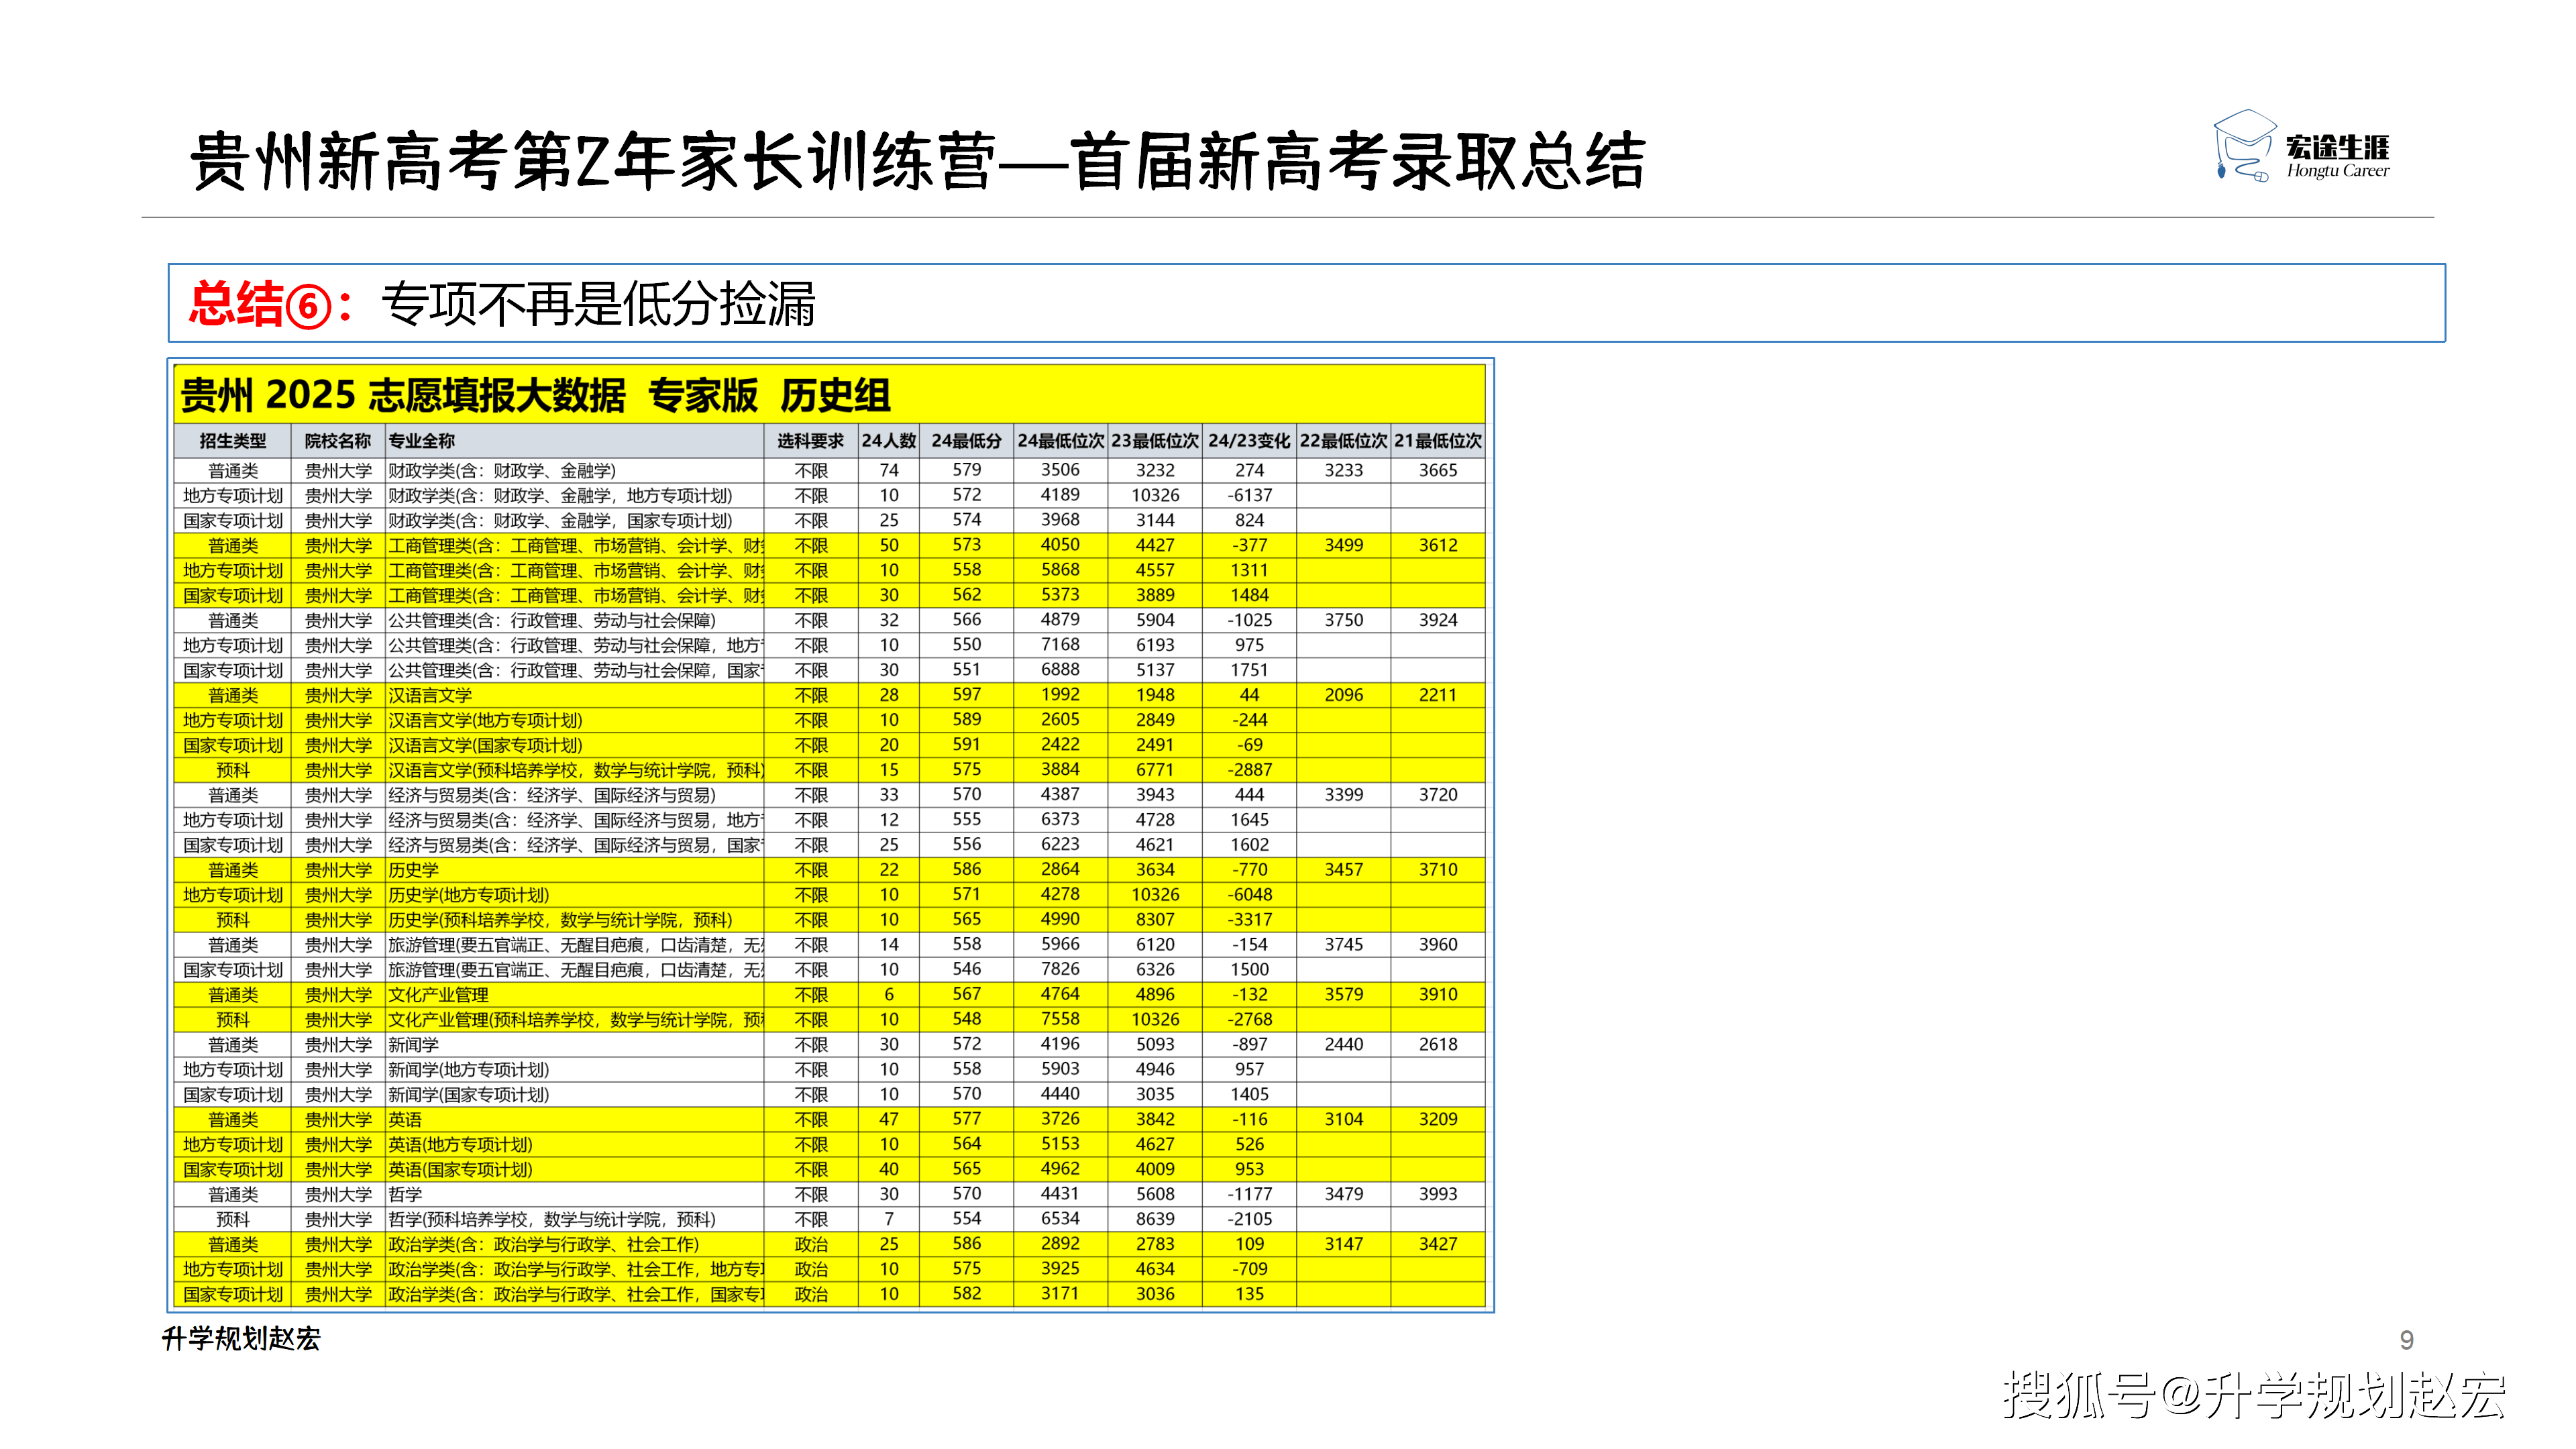This screenshot has width=2576, height=1449.
Task: Select the 招生类型 column header
Action: (233, 441)
